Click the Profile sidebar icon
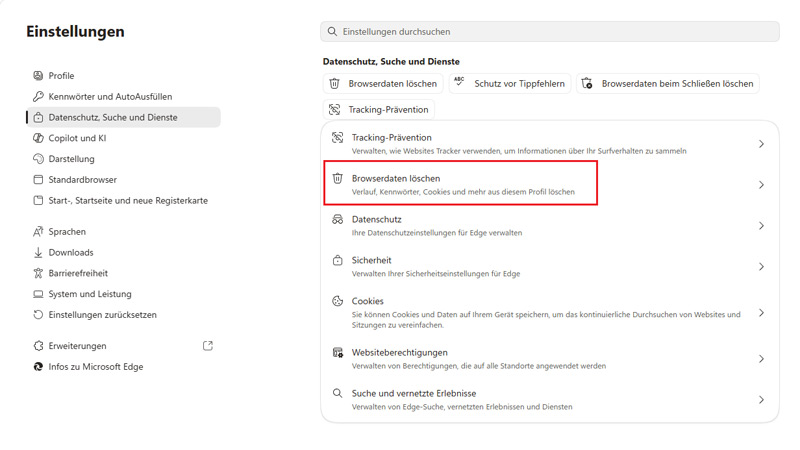Image resolution: width=800 pixels, height=450 pixels. (x=38, y=76)
